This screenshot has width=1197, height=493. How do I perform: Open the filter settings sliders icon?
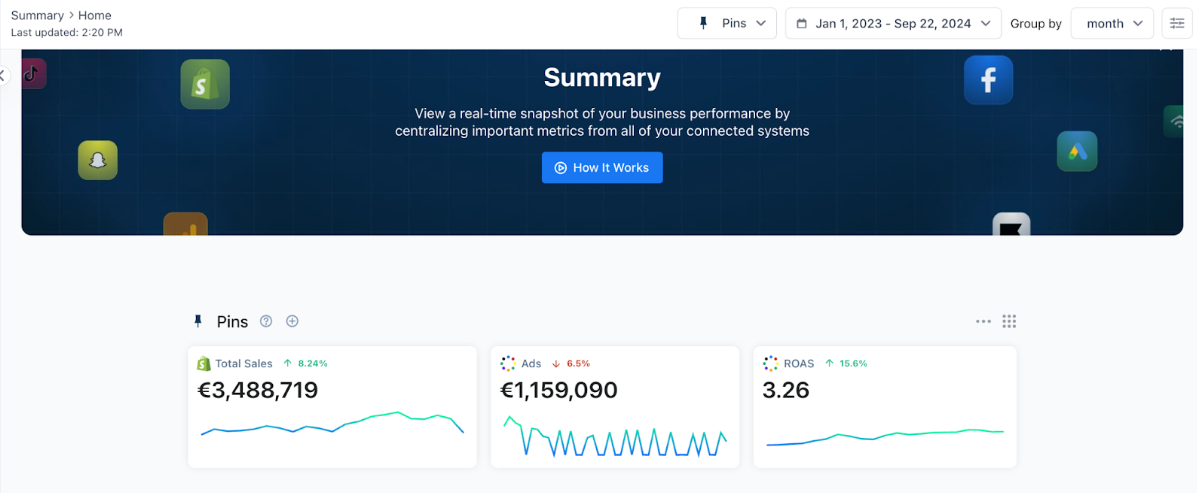click(1176, 23)
